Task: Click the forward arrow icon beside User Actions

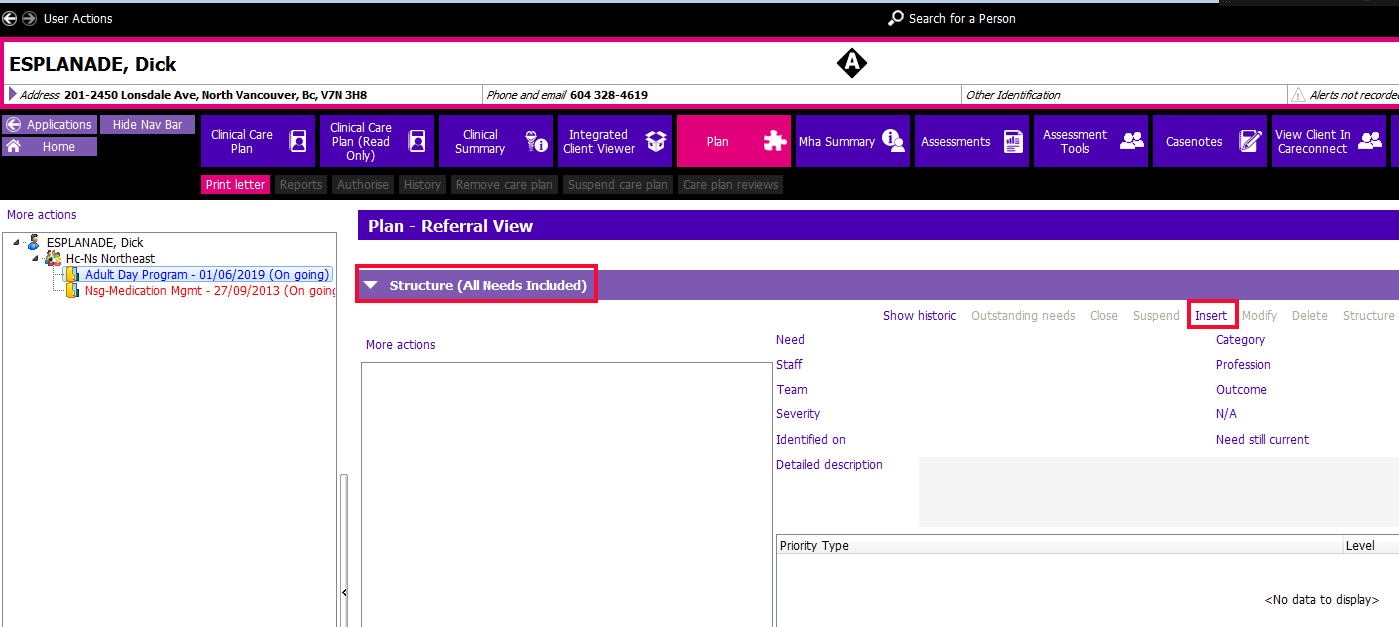Action: pyautogui.click(x=29, y=18)
